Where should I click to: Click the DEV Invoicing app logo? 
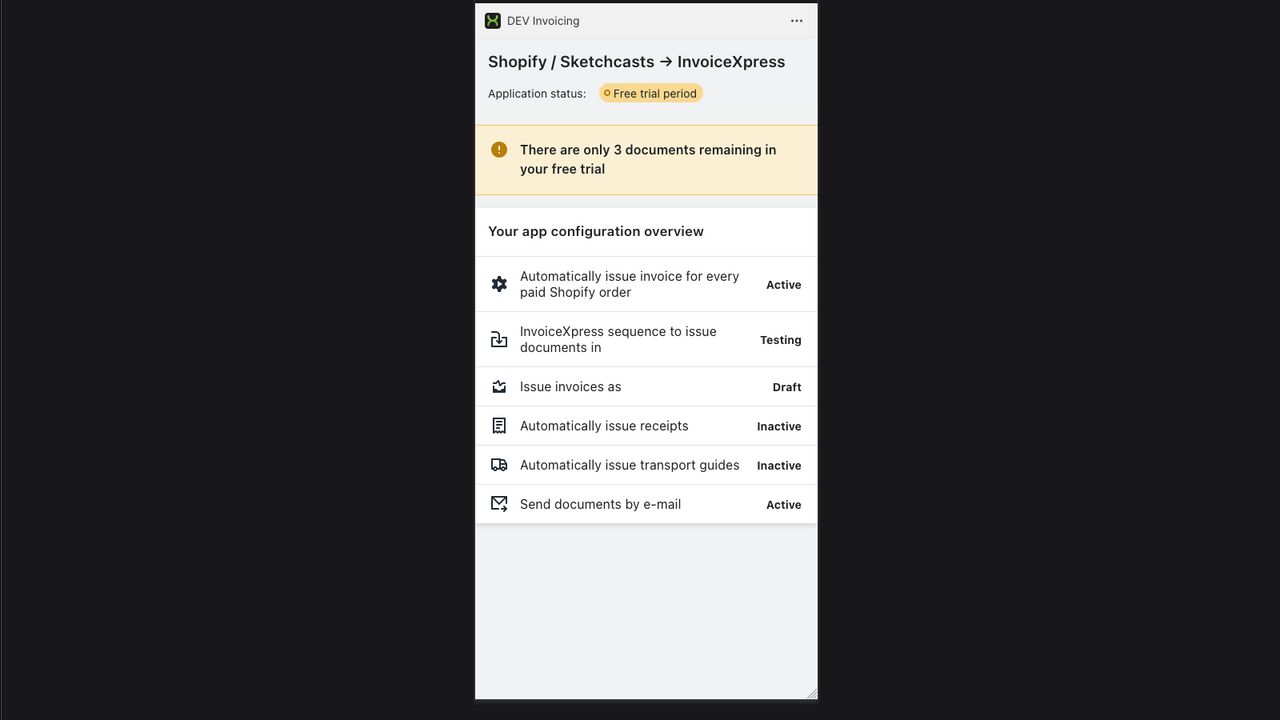(492, 20)
